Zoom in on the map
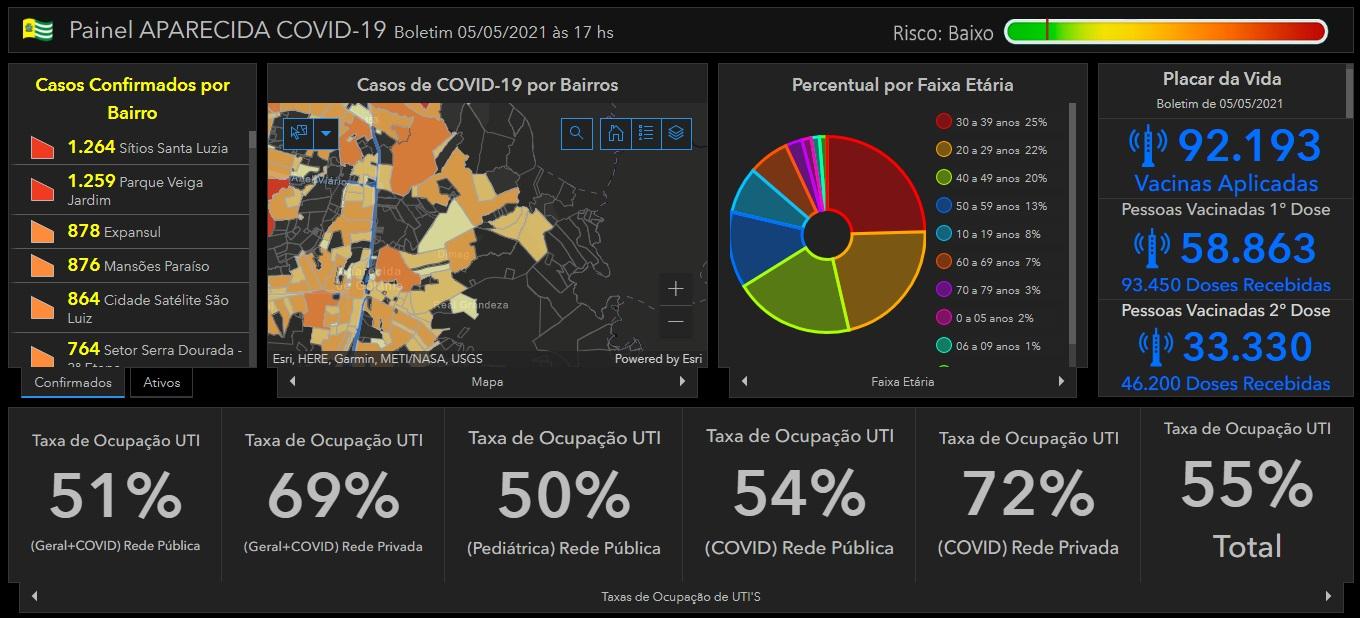 (676, 289)
